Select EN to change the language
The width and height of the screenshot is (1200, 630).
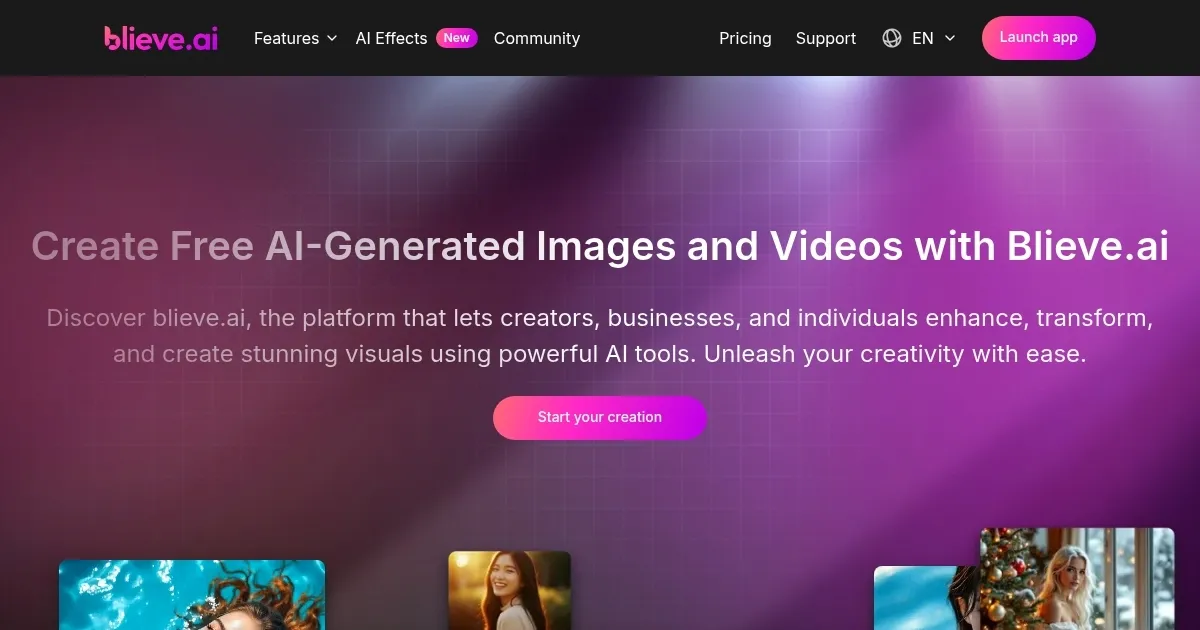(922, 38)
